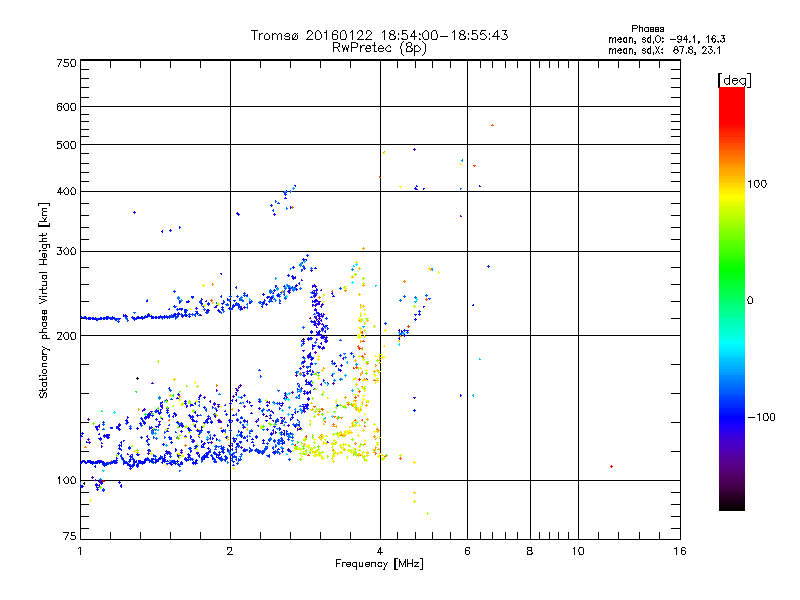Click the colorbar tick label '0'

750,301
